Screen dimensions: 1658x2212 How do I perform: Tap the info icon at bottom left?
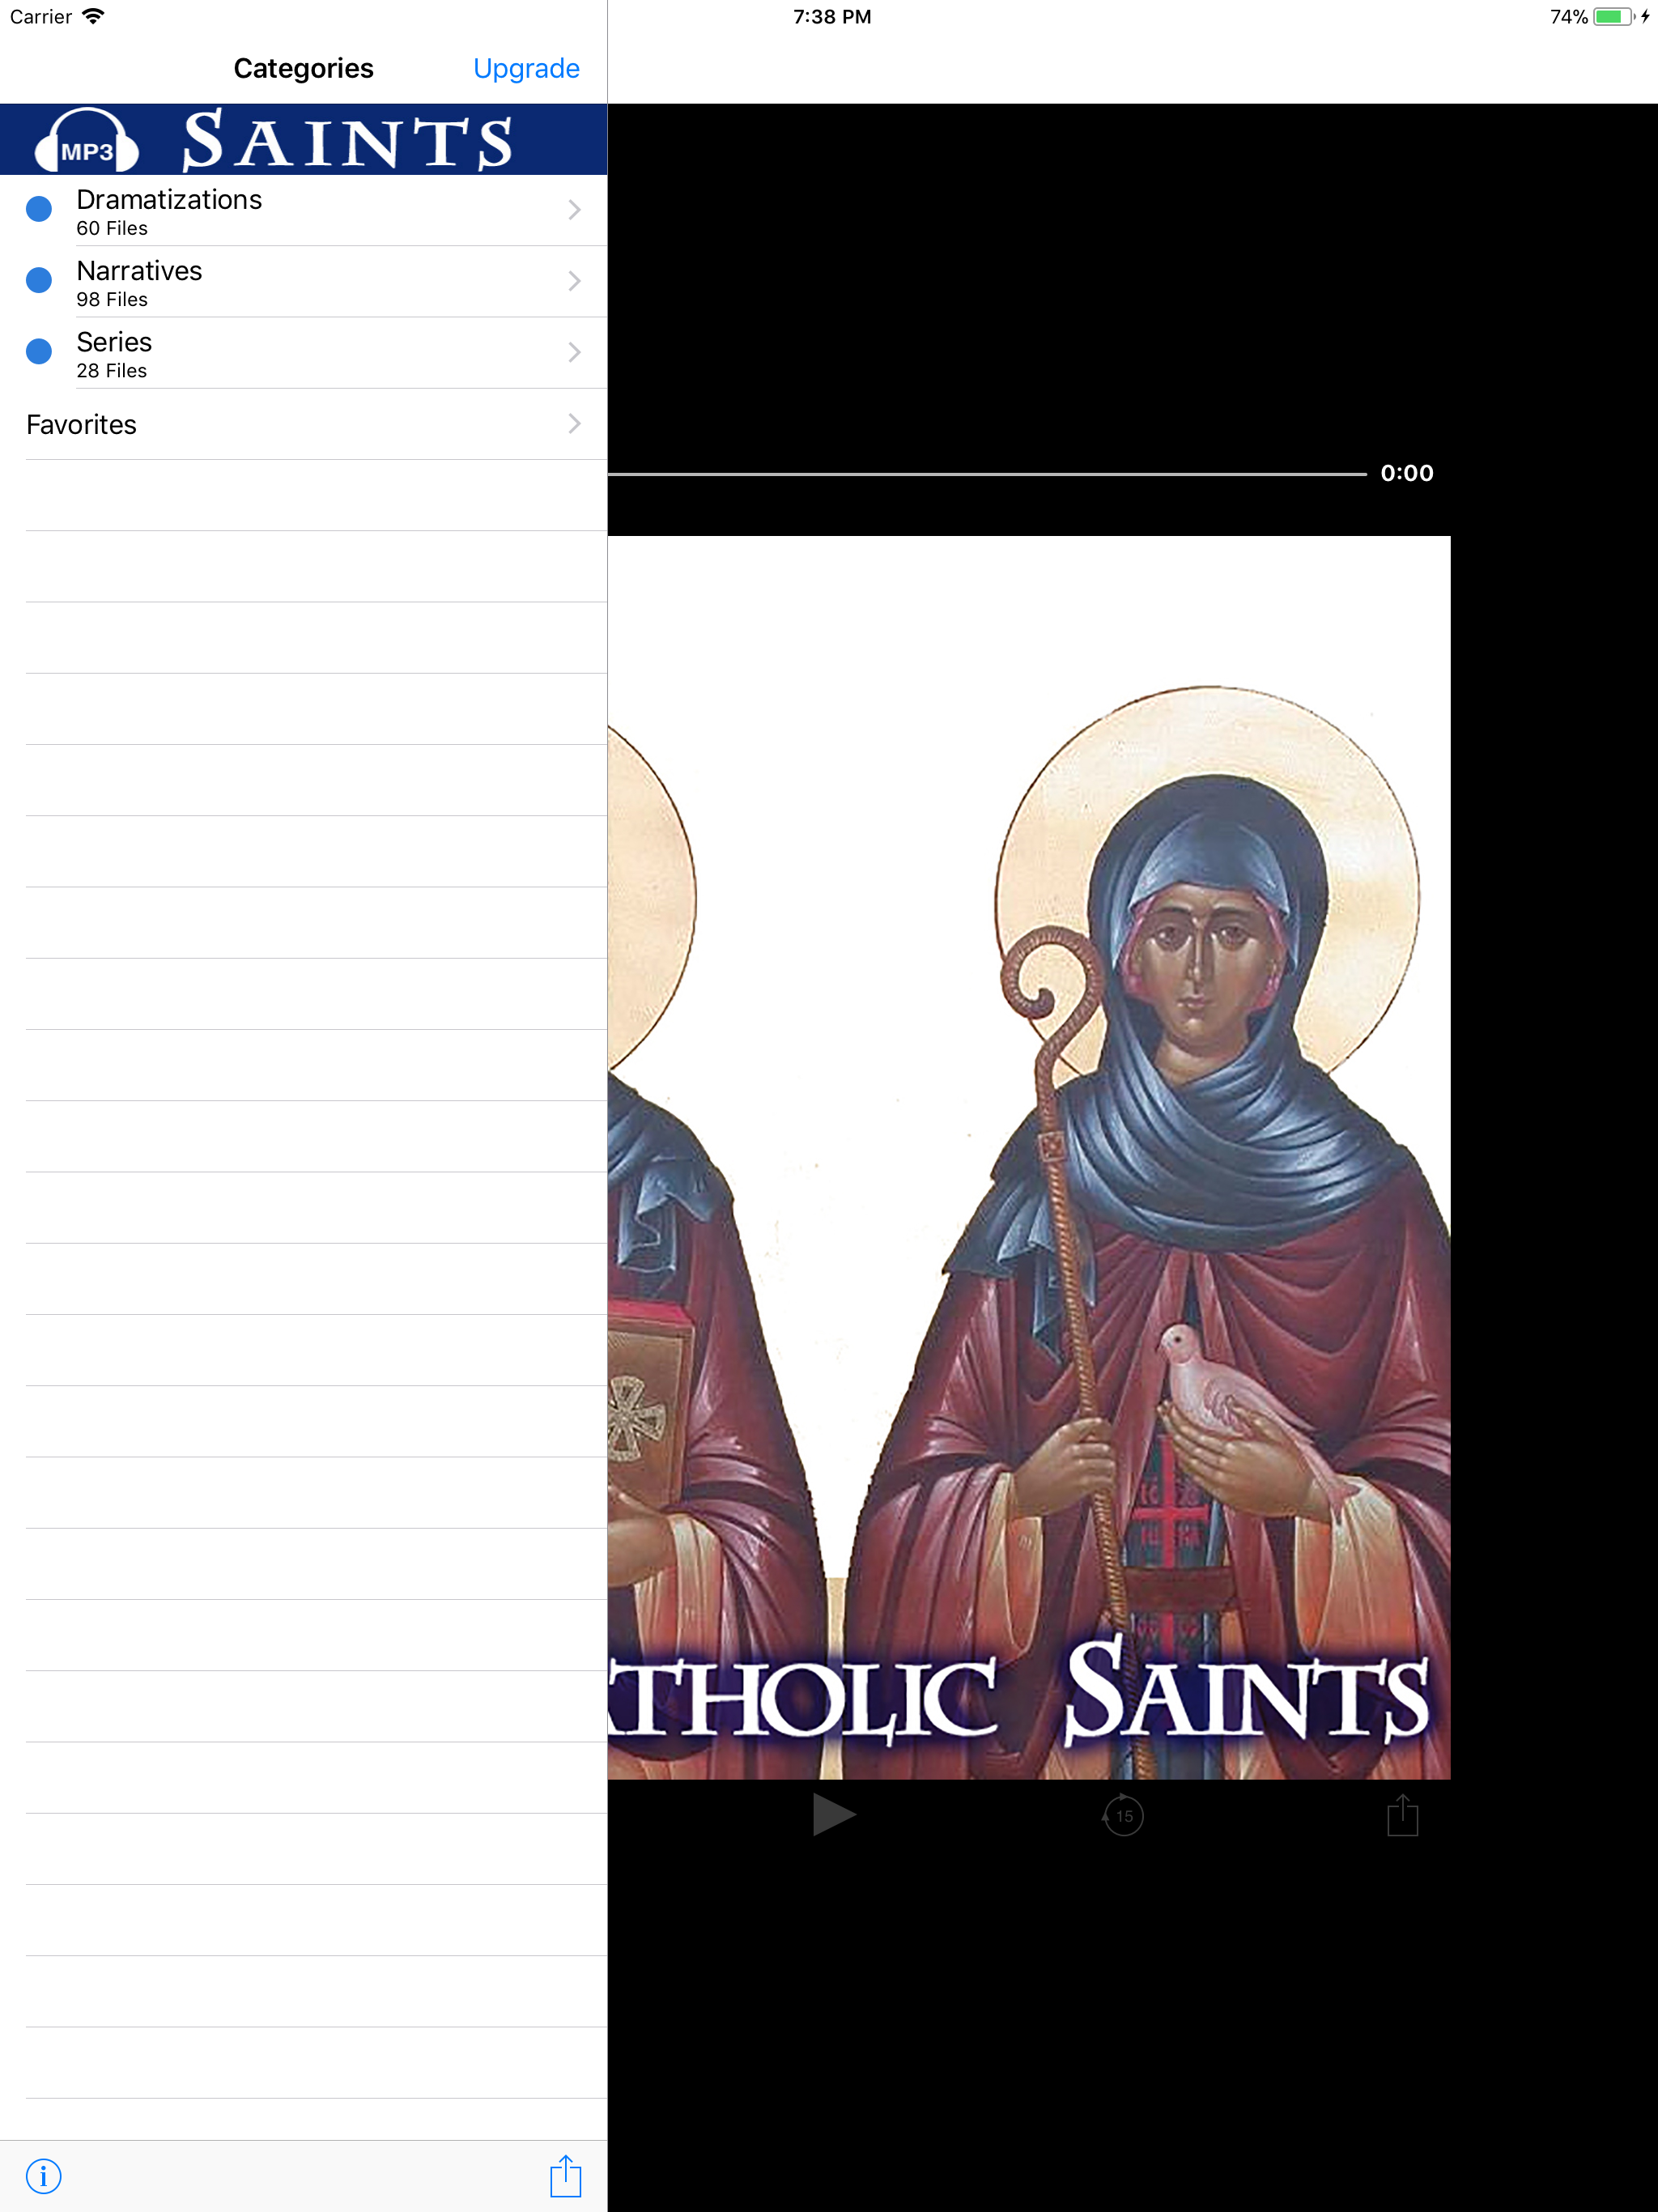point(43,2176)
